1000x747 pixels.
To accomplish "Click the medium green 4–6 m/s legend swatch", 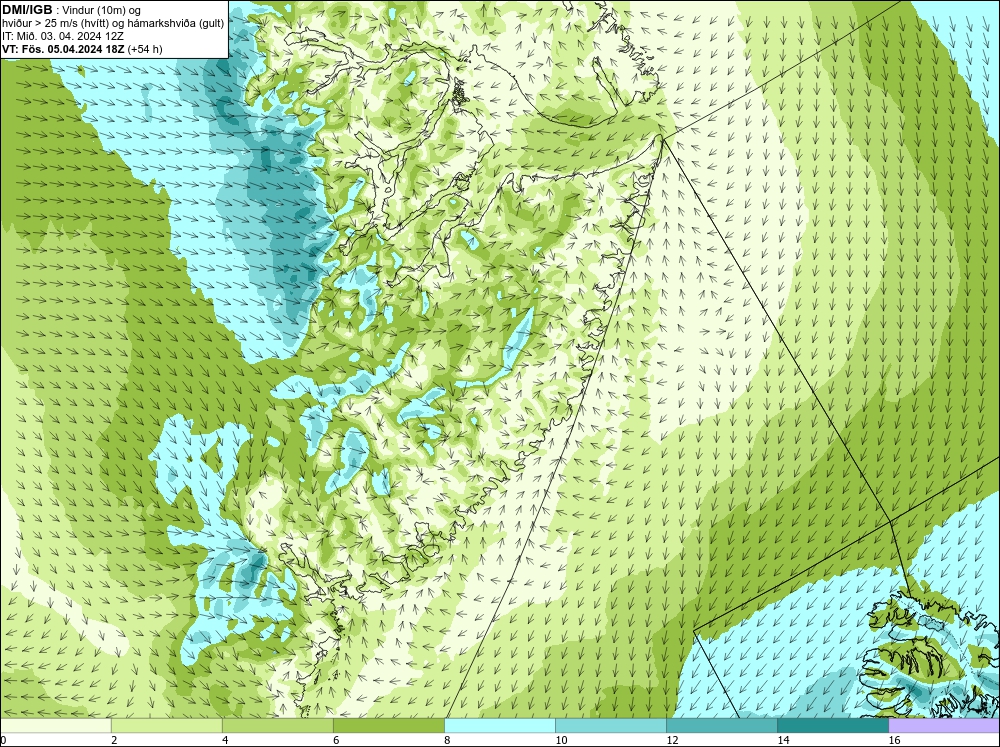I will click(277, 725).
